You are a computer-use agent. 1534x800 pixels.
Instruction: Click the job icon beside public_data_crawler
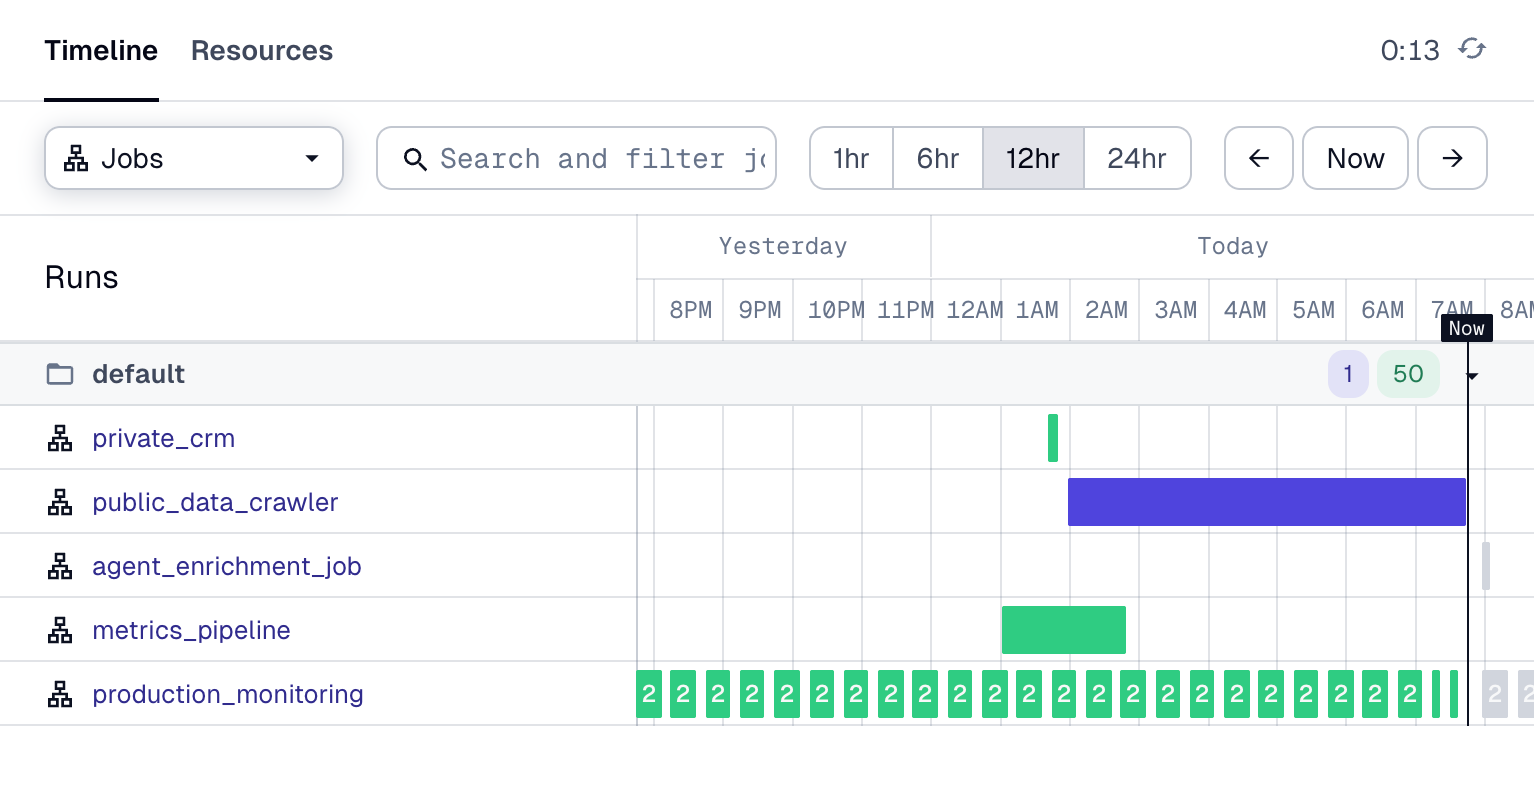click(x=60, y=503)
